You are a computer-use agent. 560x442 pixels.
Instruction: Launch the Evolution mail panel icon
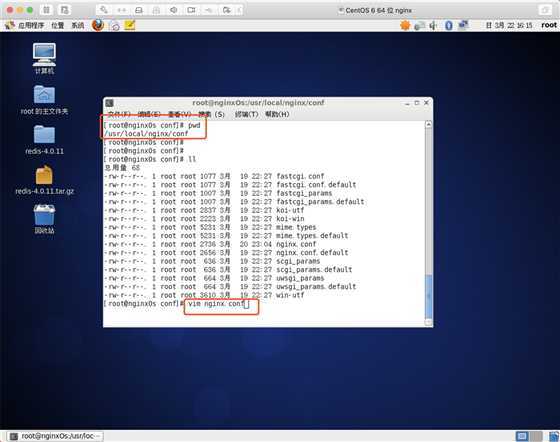tap(114, 25)
